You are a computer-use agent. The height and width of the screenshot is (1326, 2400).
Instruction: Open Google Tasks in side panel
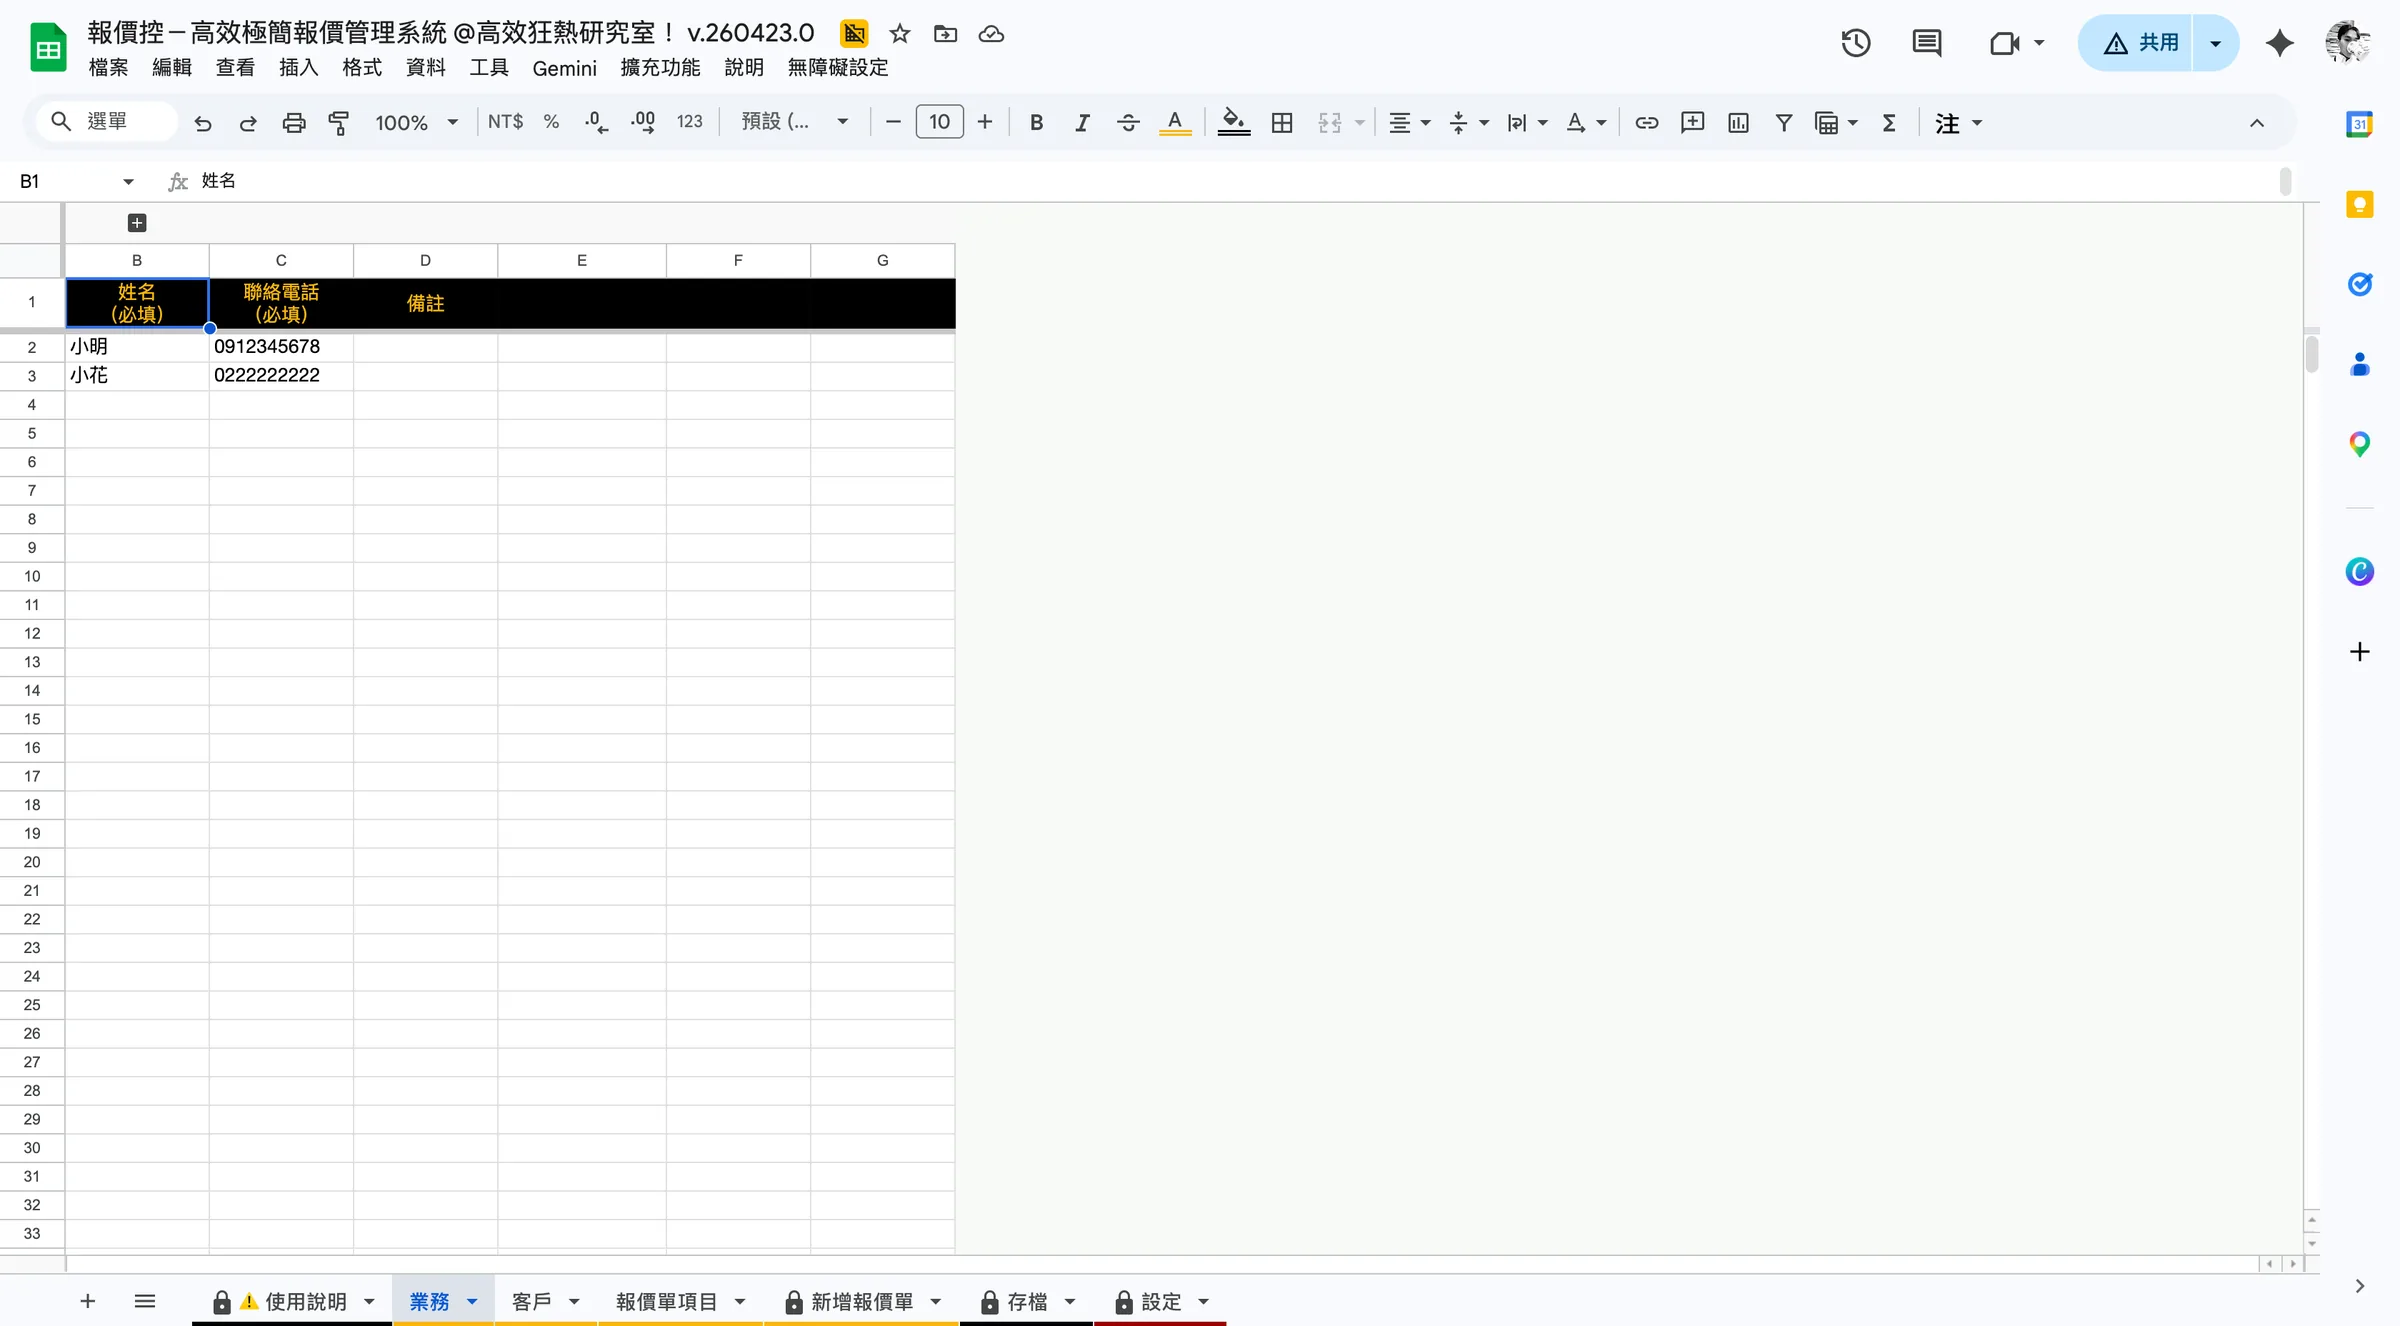click(2360, 285)
